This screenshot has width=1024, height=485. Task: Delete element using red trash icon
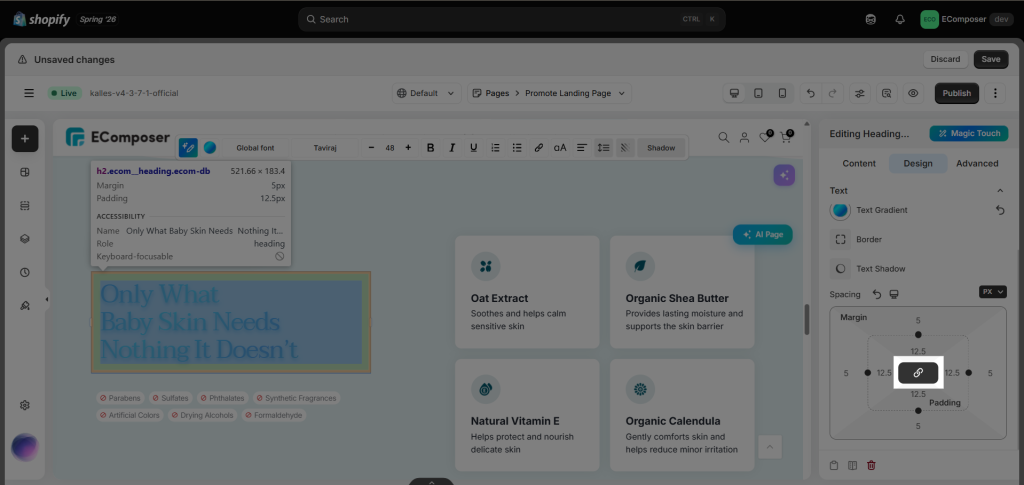point(871,465)
